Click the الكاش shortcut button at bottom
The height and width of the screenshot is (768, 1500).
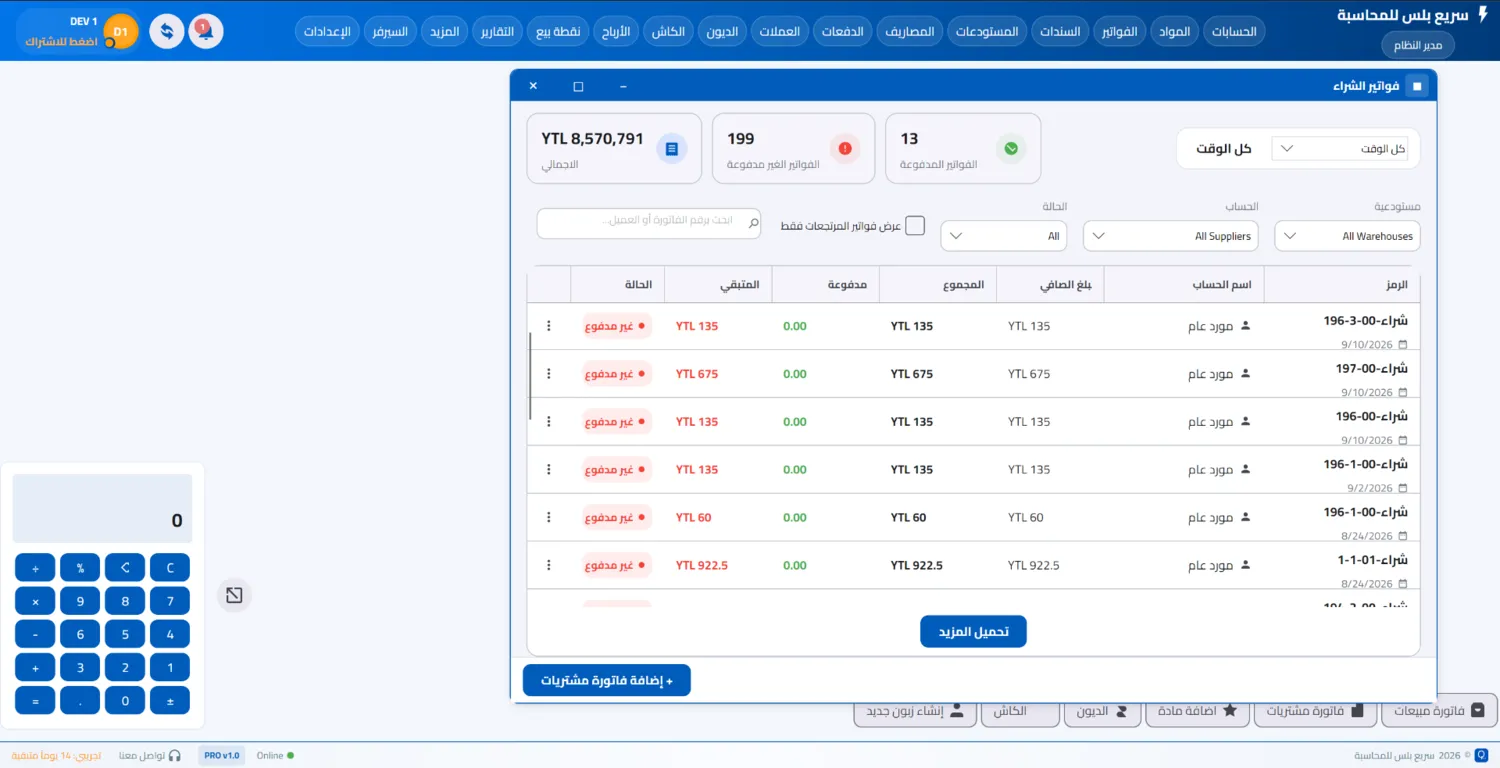pyautogui.click(x=1020, y=711)
